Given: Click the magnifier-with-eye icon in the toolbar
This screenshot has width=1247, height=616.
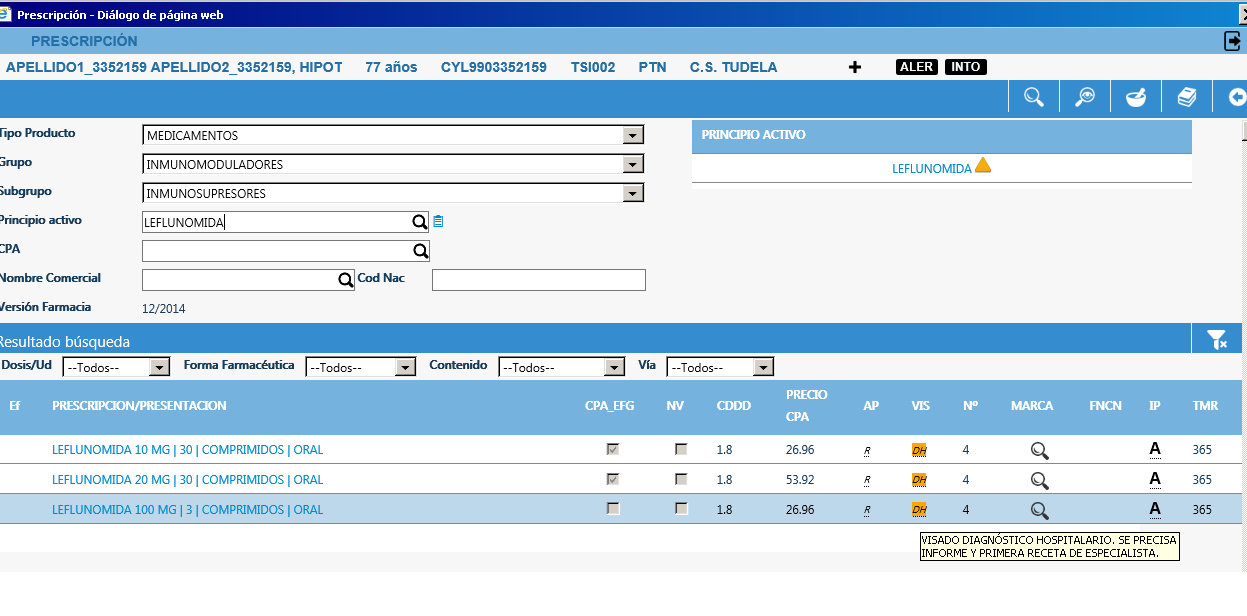Looking at the screenshot, I should (1085, 97).
